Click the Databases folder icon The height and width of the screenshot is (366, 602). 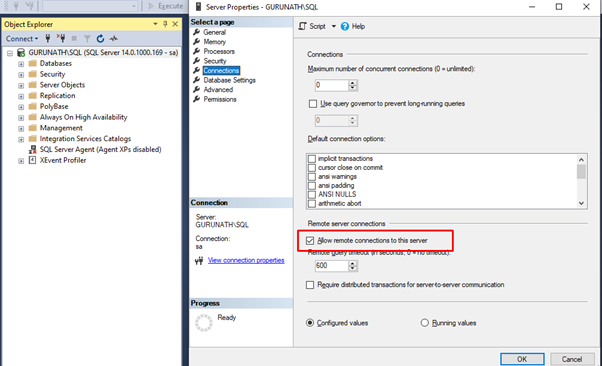tap(33, 63)
